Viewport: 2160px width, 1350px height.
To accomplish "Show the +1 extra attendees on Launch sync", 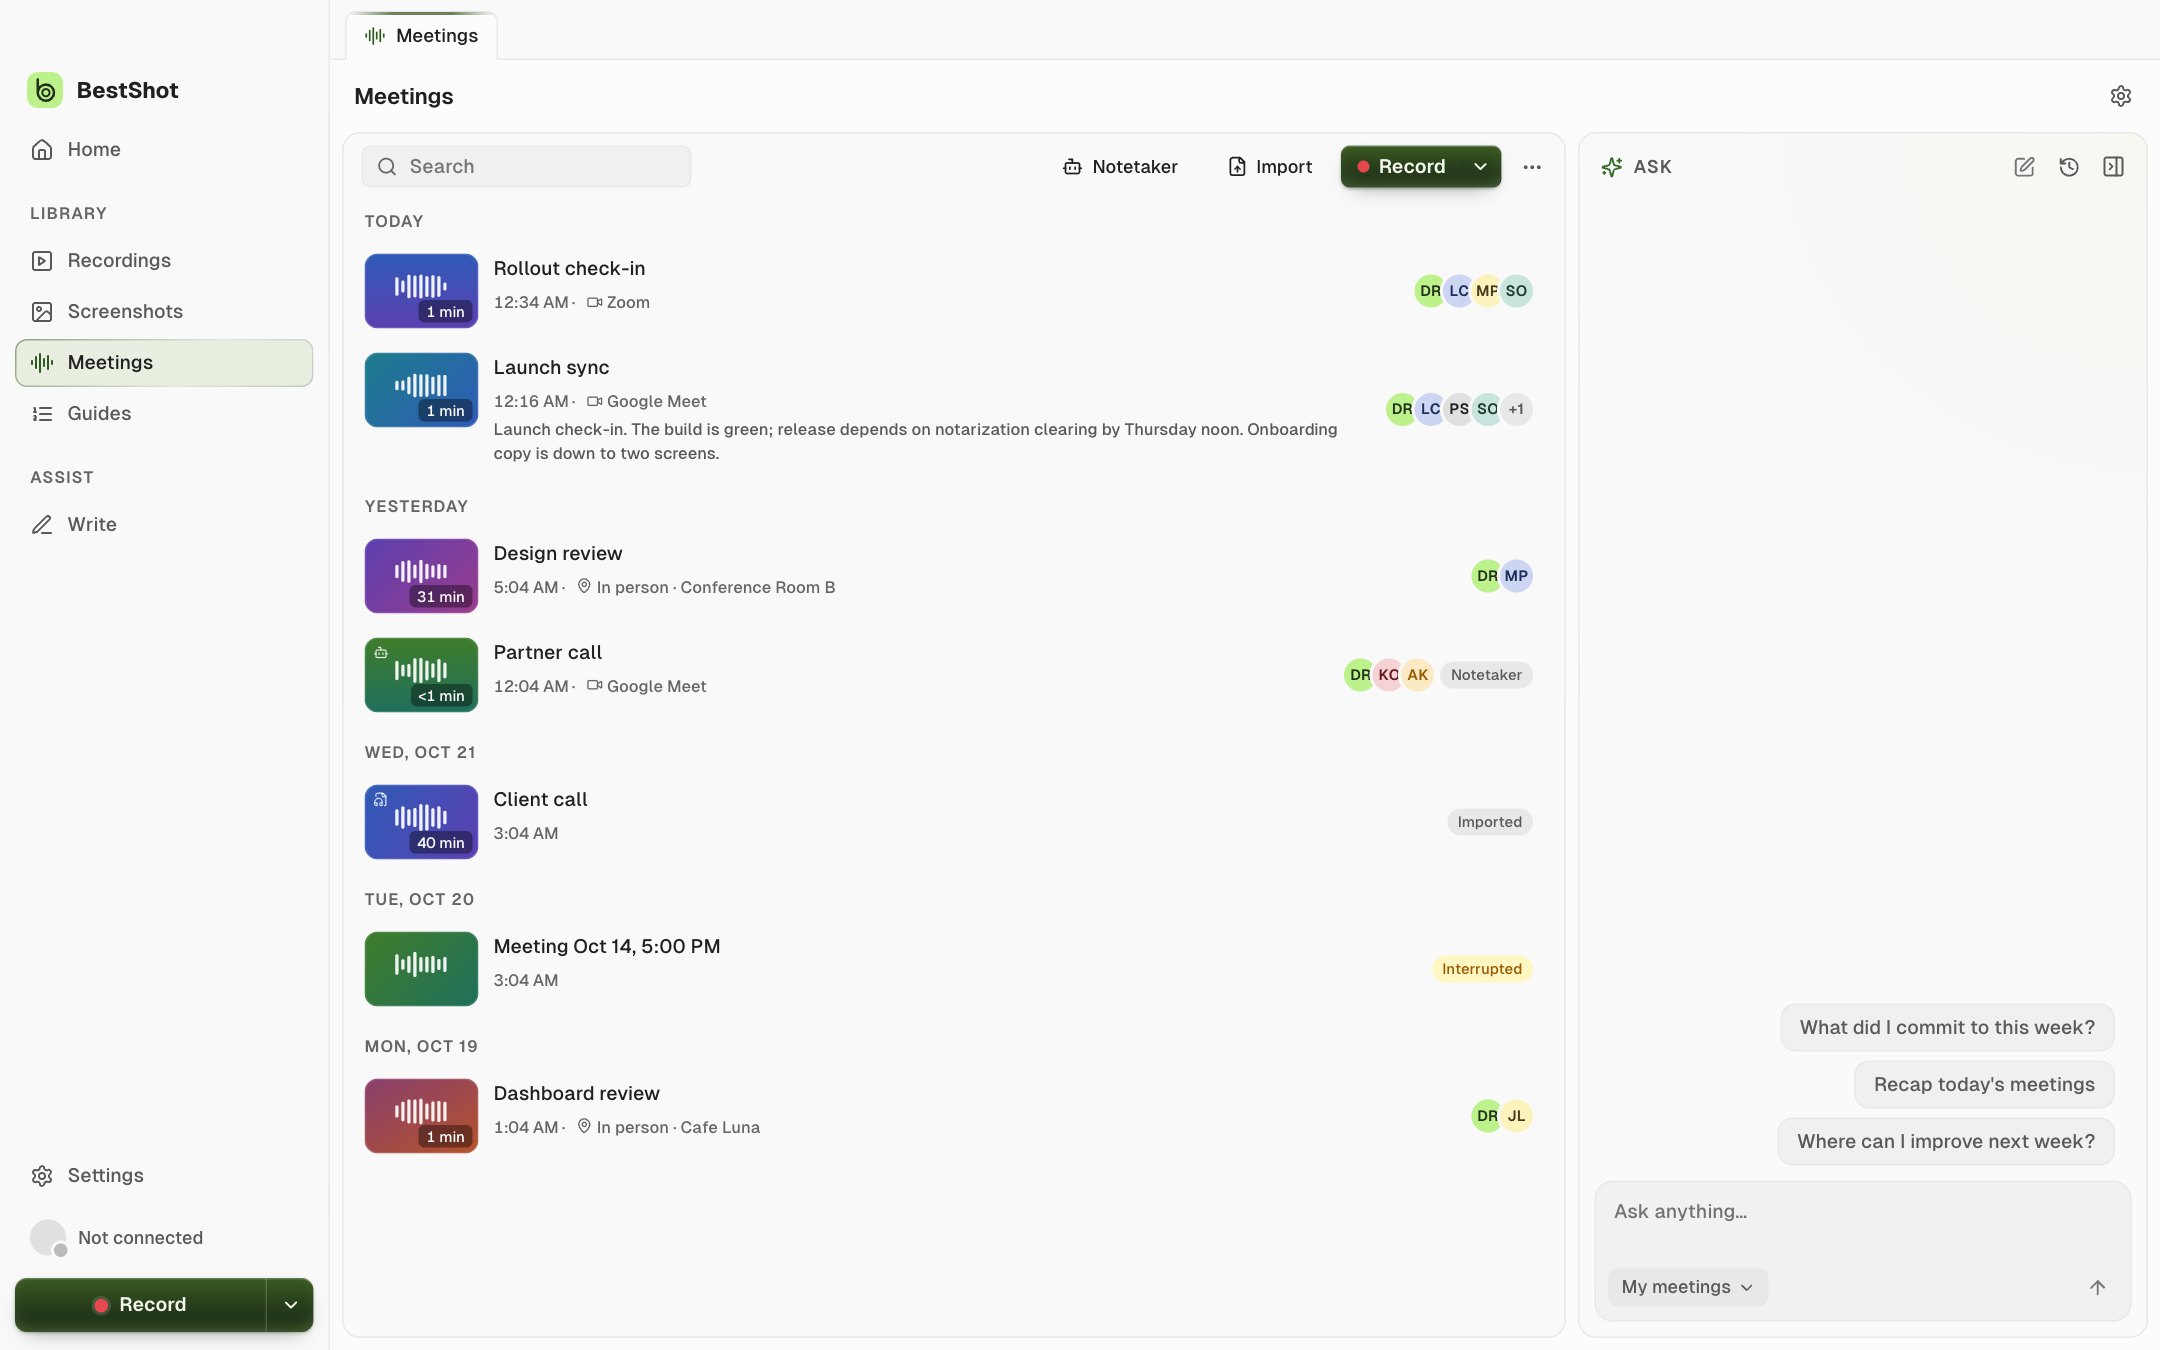I will pos(1516,409).
